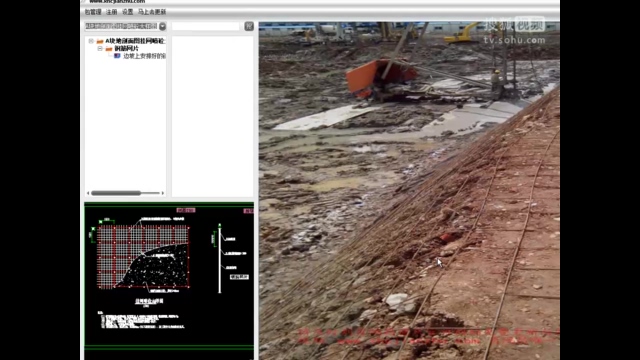Click the construction site slope photo
640x360 pixels.
[409, 191]
